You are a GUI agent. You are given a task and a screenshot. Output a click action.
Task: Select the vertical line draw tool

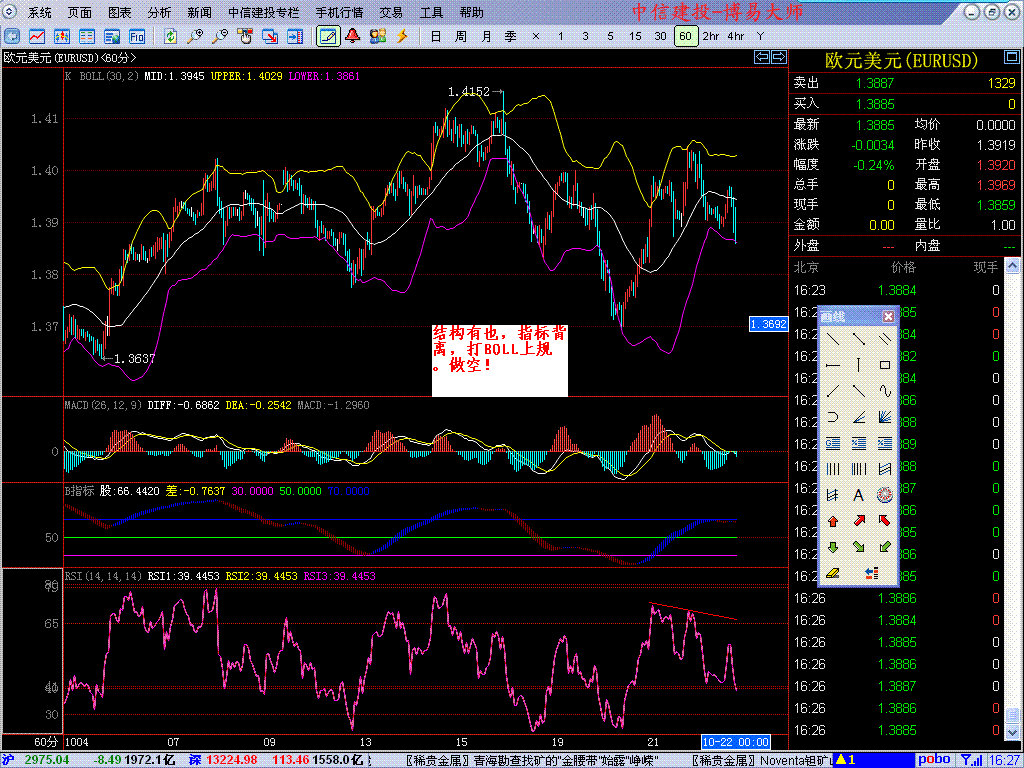click(x=859, y=365)
